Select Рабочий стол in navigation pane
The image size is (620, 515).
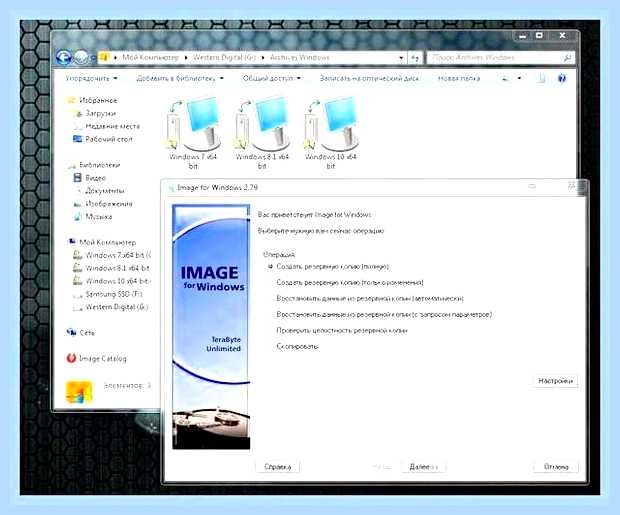(x=103, y=139)
